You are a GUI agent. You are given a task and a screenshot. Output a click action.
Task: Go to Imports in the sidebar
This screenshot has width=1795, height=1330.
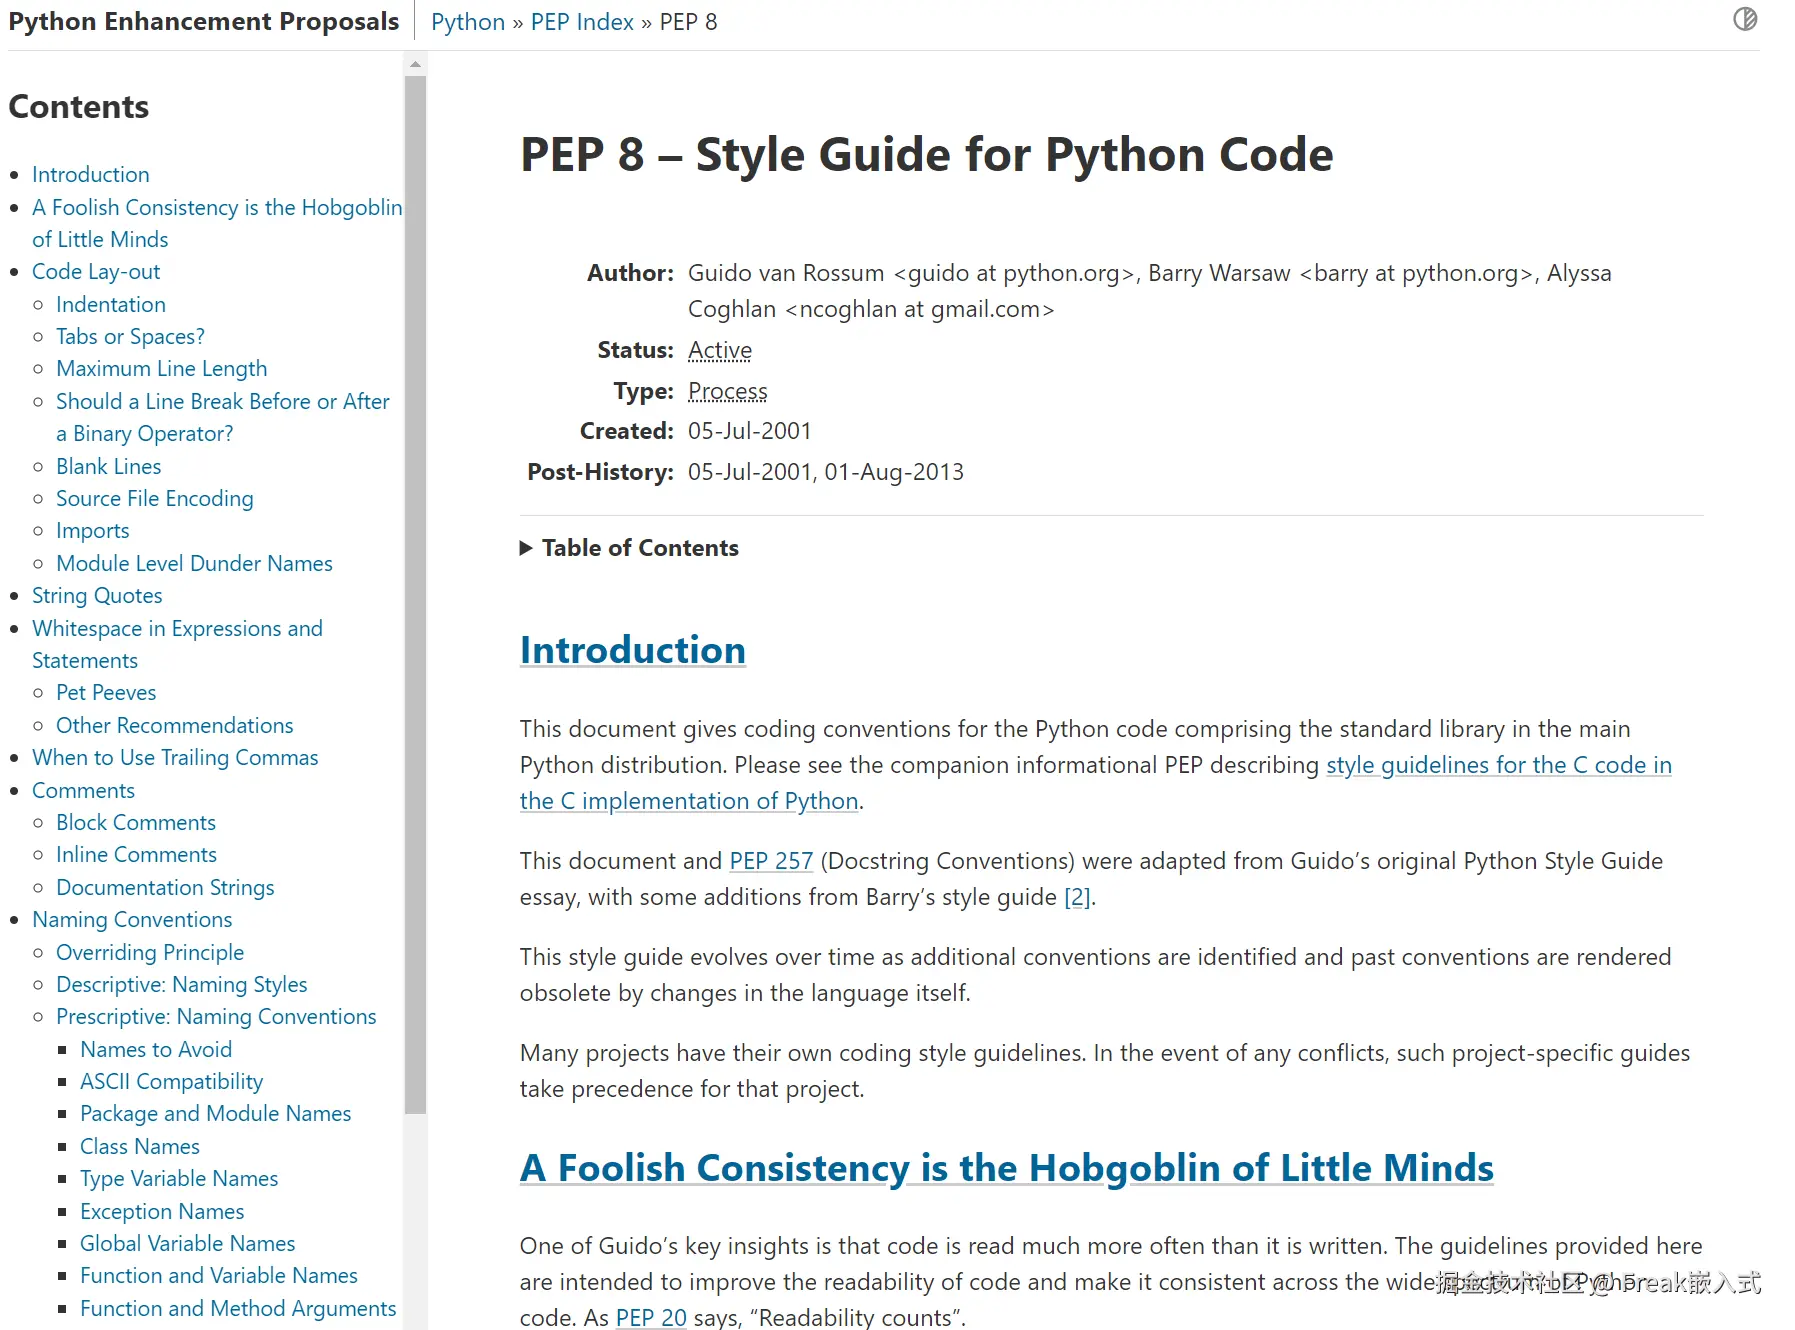[93, 530]
